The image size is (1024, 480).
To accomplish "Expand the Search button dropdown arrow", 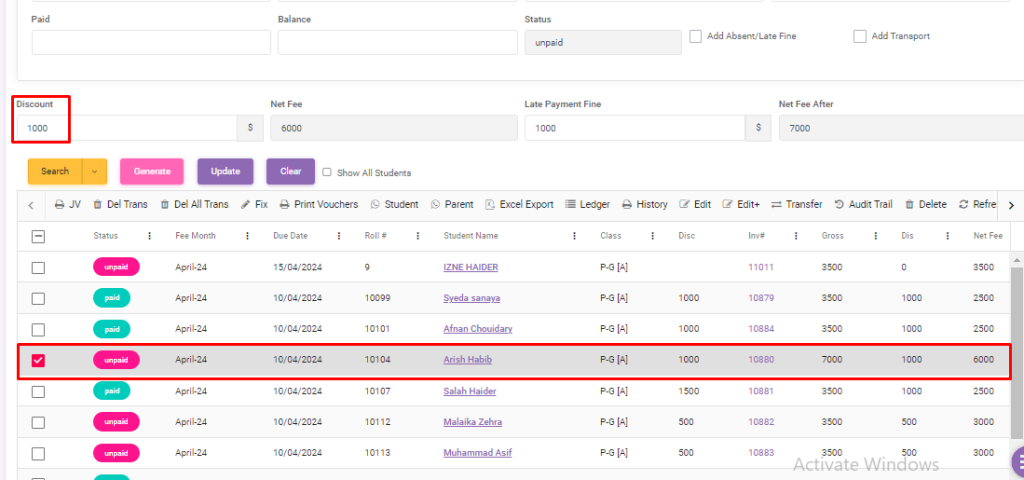I will (x=94, y=171).
